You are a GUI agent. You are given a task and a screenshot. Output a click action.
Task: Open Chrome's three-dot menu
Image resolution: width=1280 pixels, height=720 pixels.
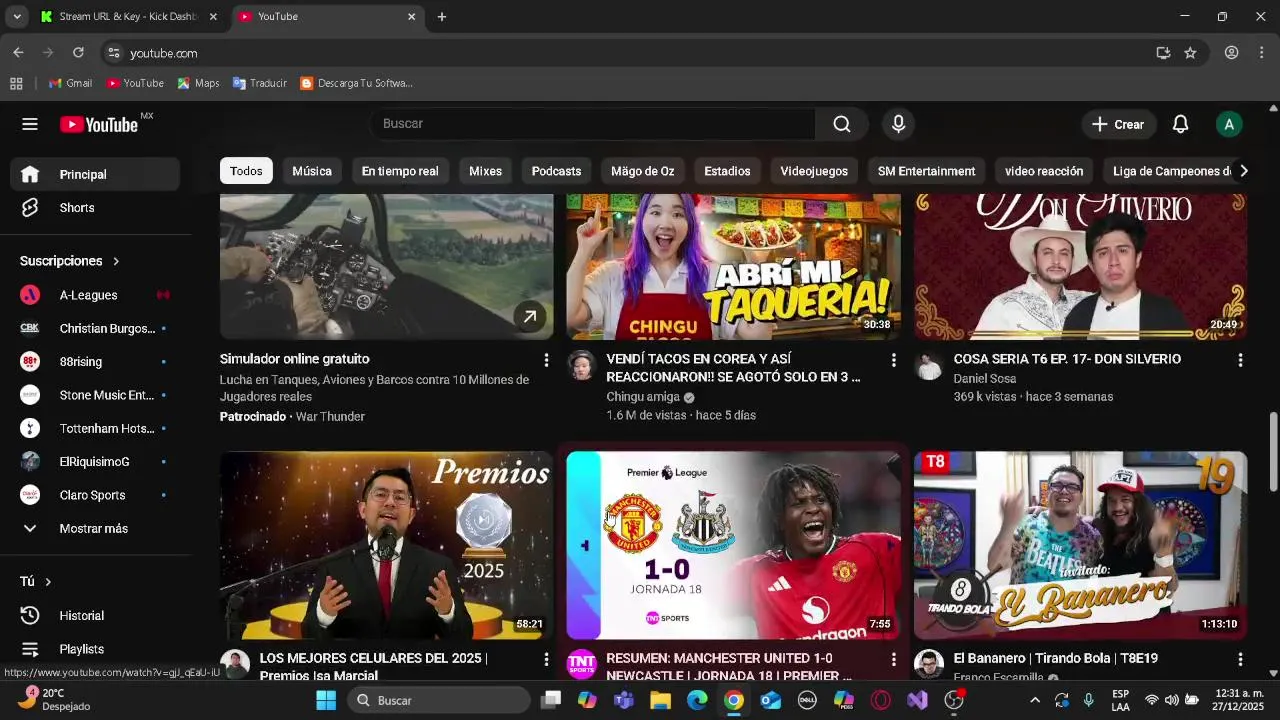[x=1260, y=53]
